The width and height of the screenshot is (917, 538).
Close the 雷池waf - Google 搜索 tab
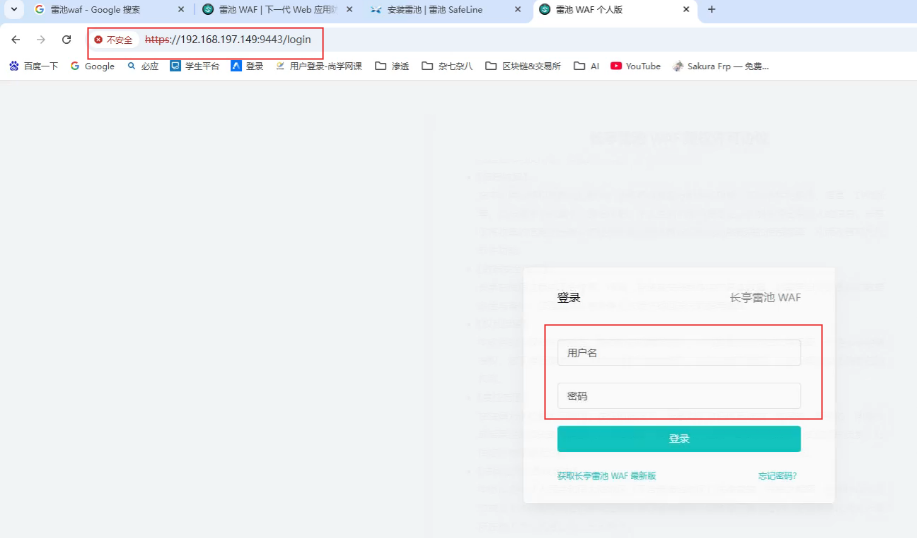tap(181, 9)
